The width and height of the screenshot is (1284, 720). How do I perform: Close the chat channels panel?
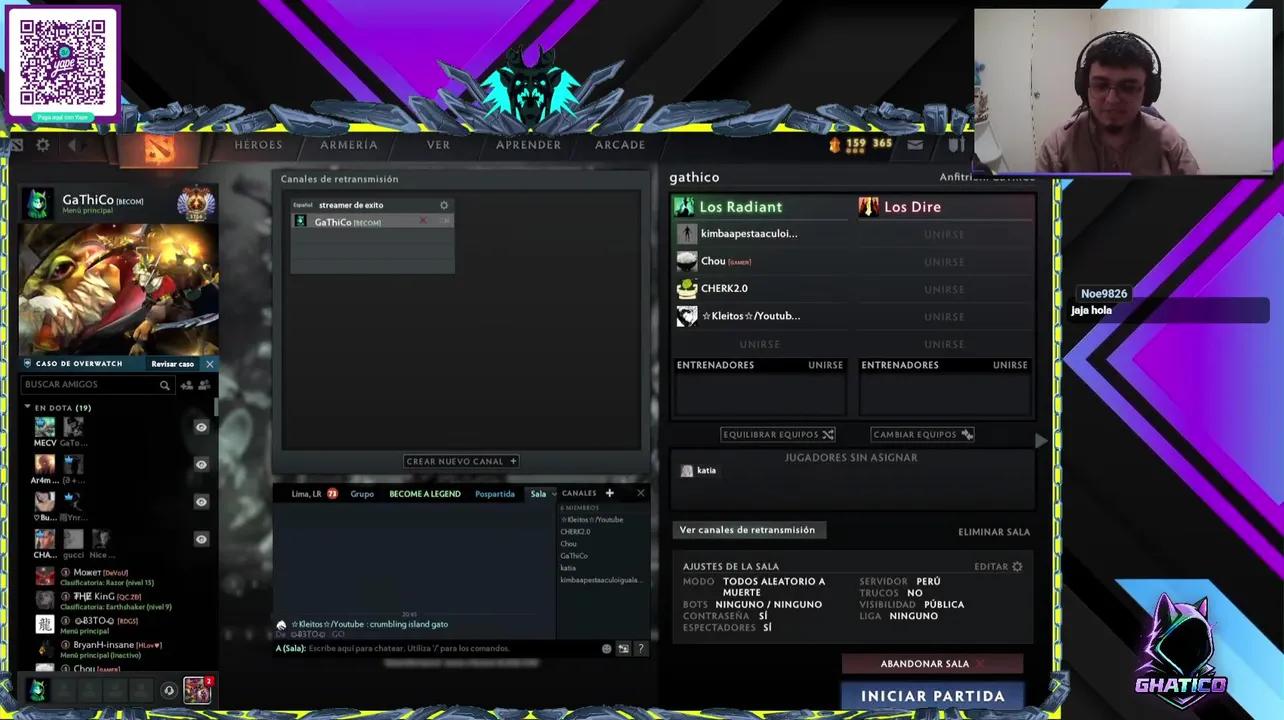(641, 493)
